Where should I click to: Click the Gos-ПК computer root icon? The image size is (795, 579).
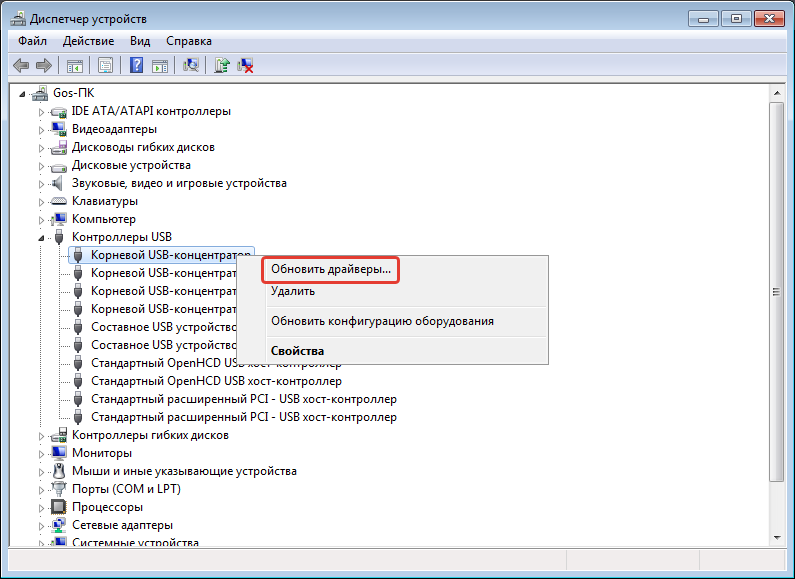(40, 93)
